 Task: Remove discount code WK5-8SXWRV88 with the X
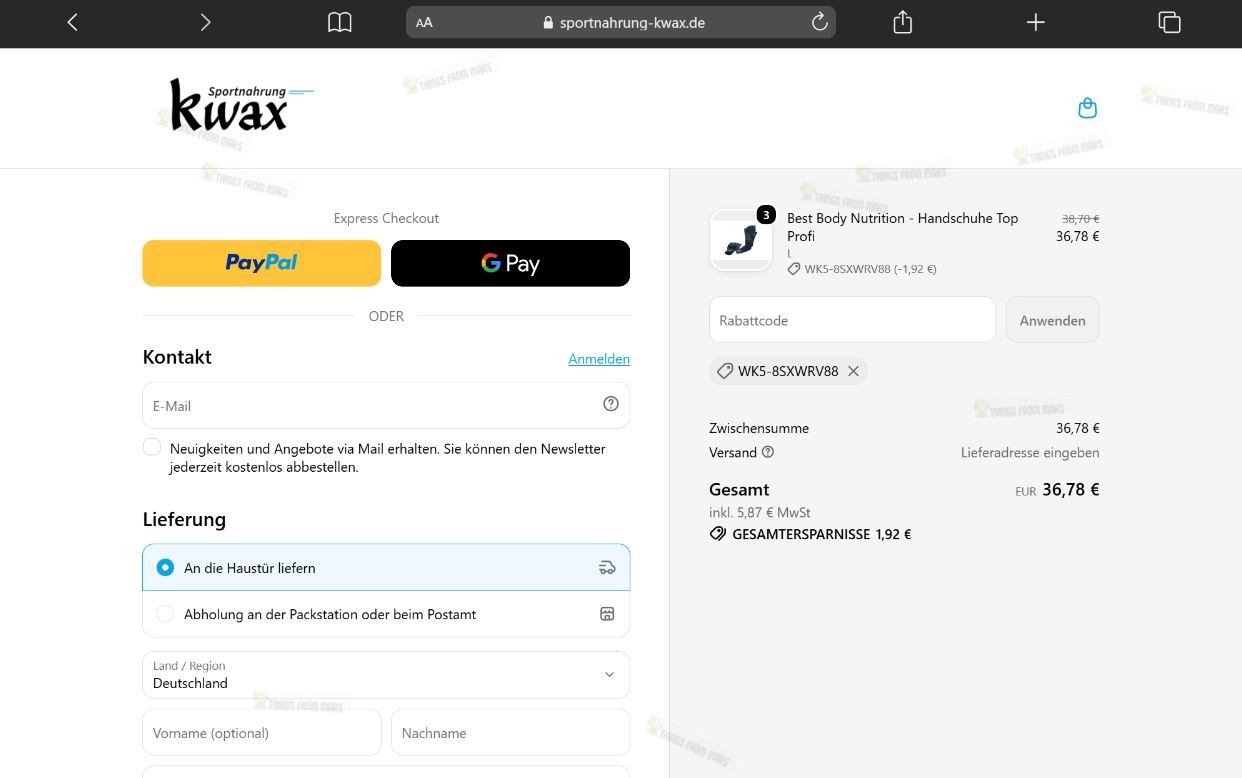853,371
